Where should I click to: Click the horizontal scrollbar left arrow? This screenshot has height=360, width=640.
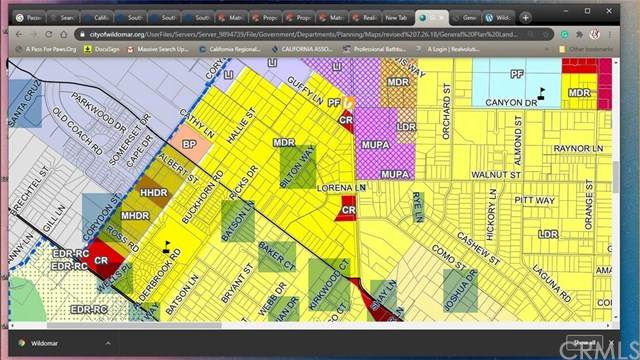coord(11,325)
